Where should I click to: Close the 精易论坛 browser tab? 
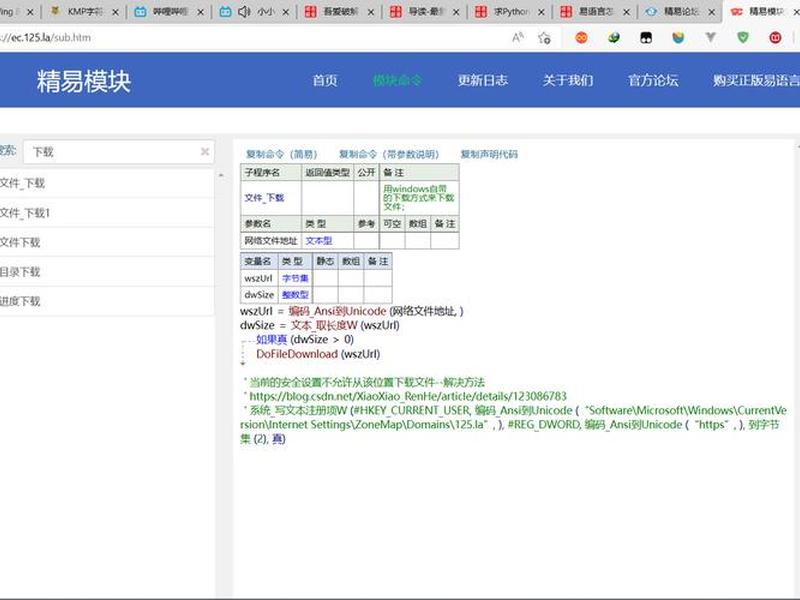pyautogui.click(x=712, y=12)
